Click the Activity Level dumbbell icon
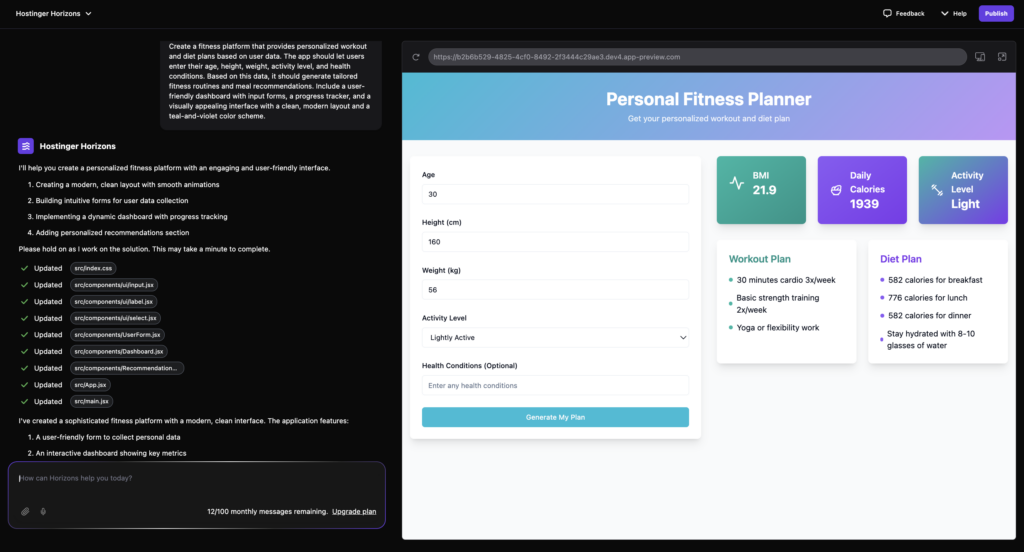The height and width of the screenshot is (552, 1024). click(x=937, y=189)
